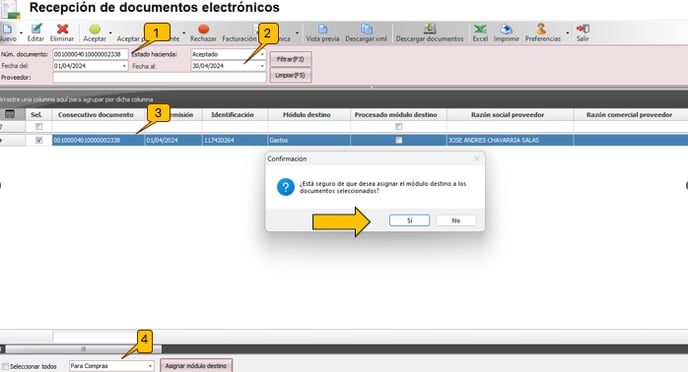Click the Descargar xml icon
Viewport: 688px width, 372px height.
click(x=366, y=29)
